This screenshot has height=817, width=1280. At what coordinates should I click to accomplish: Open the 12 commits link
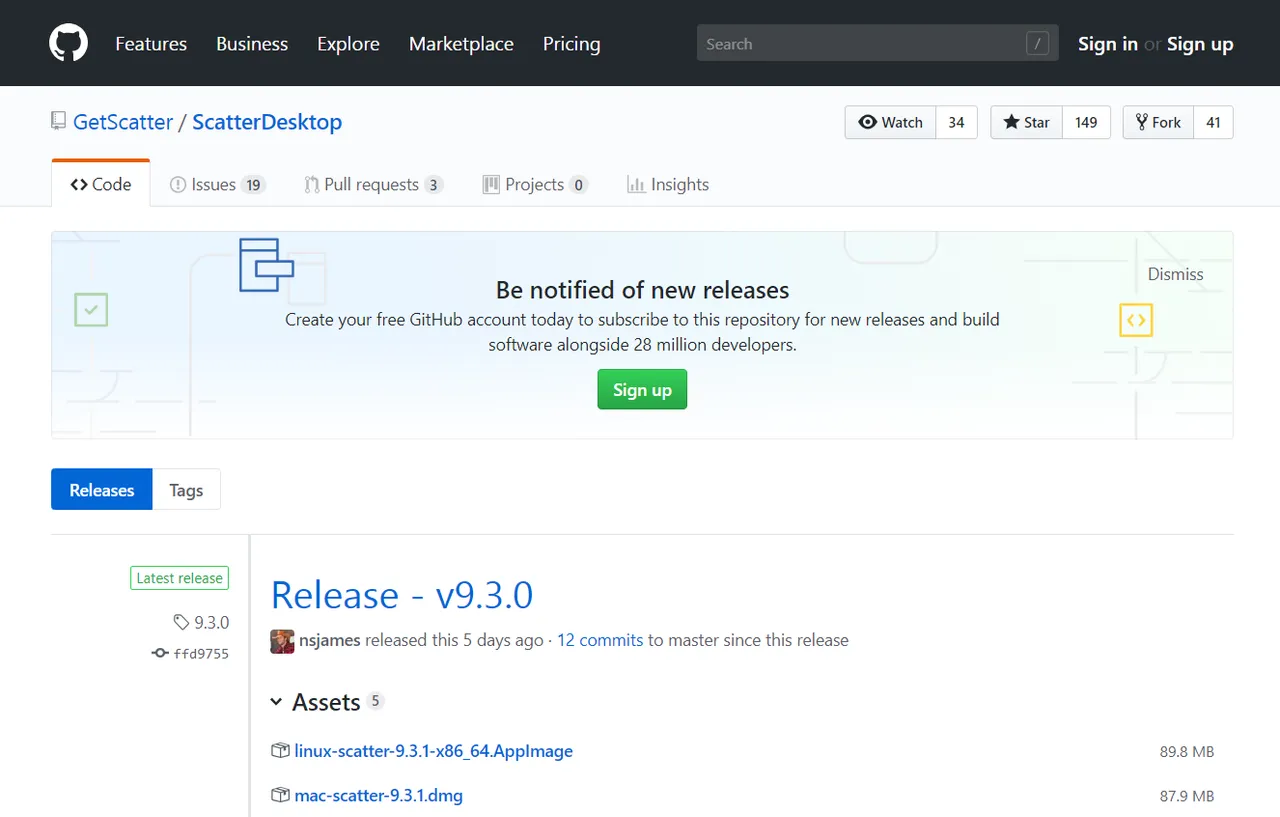pos(600,640)
